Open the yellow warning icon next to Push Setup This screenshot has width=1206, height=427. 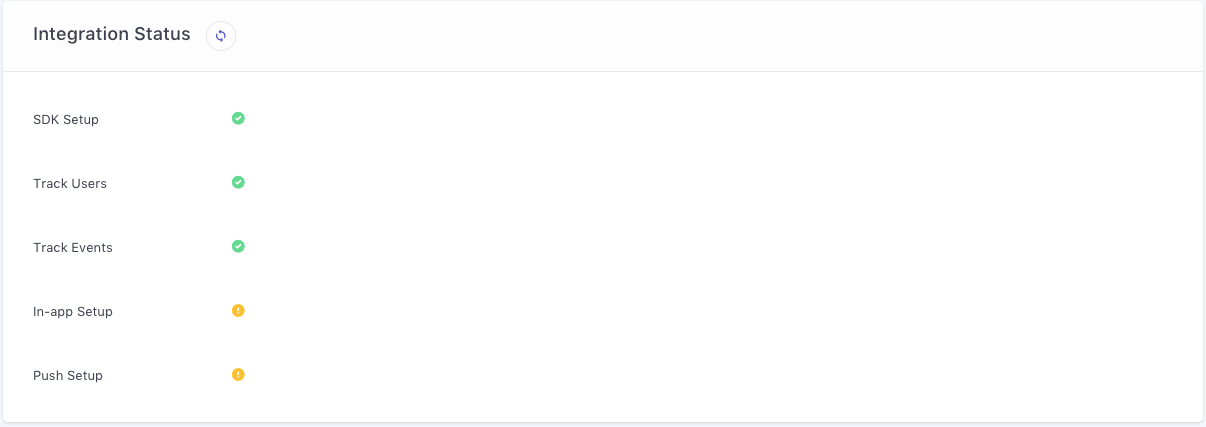(x=238, y=374)
